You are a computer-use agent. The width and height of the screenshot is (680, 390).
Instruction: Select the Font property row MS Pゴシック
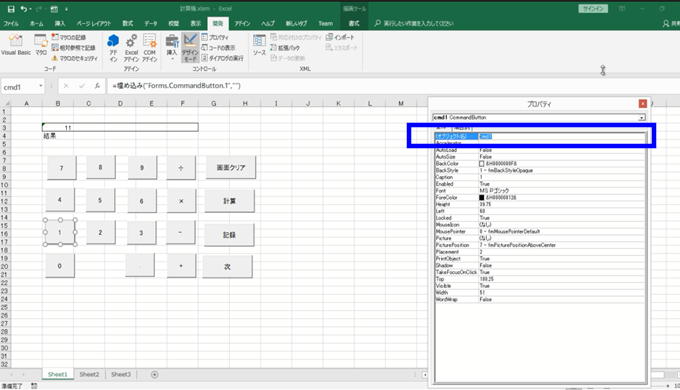[x=540, y=191]
